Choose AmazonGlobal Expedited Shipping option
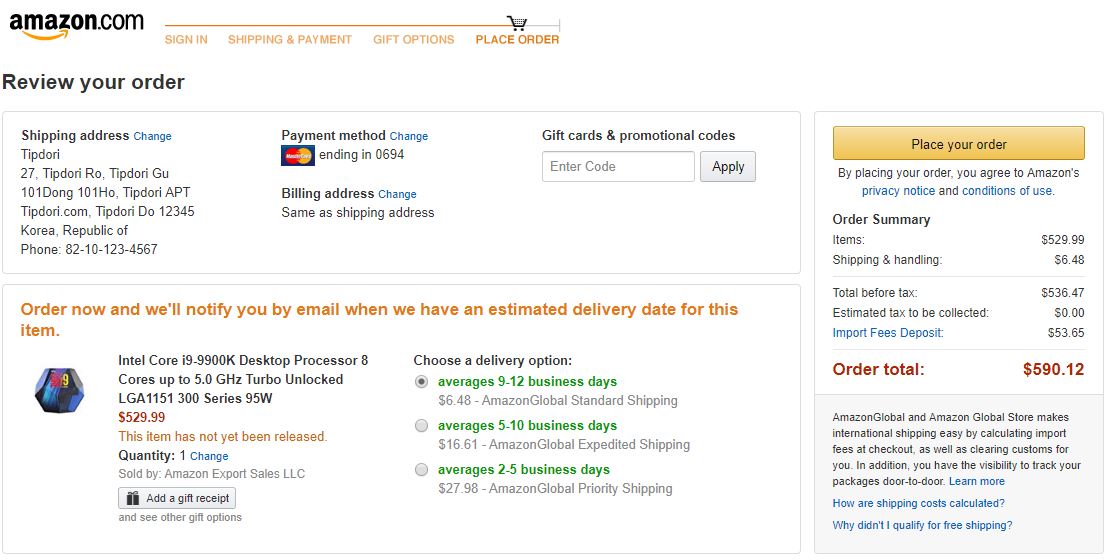1111x560 pixels. pyautogui.click(x=422, y=425)
